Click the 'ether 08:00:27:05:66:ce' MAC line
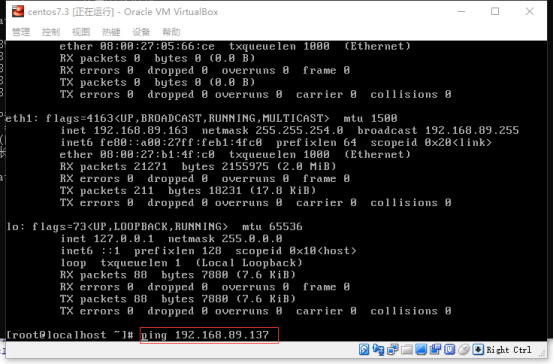The image size is (554, 364). (137, 46)
